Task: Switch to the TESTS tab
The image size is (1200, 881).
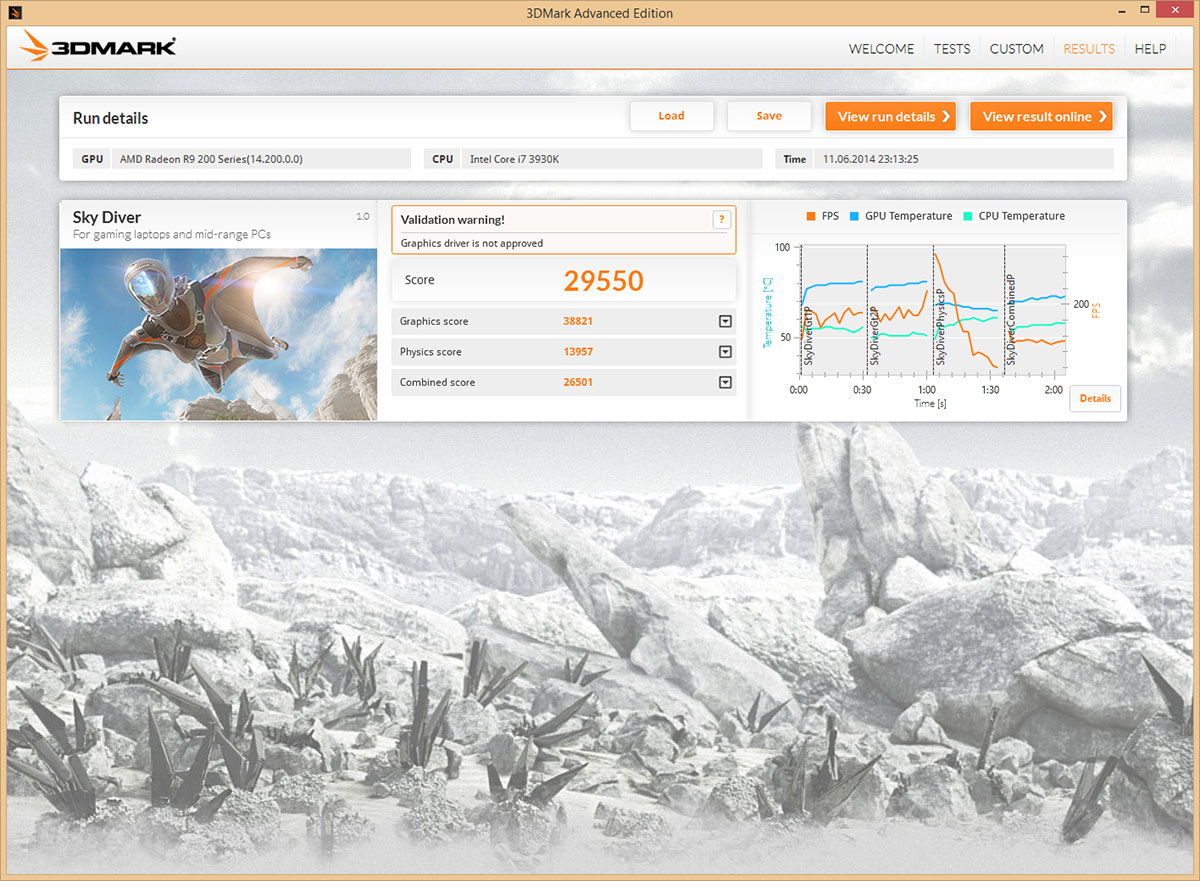Action: click(x=952, y=48)
